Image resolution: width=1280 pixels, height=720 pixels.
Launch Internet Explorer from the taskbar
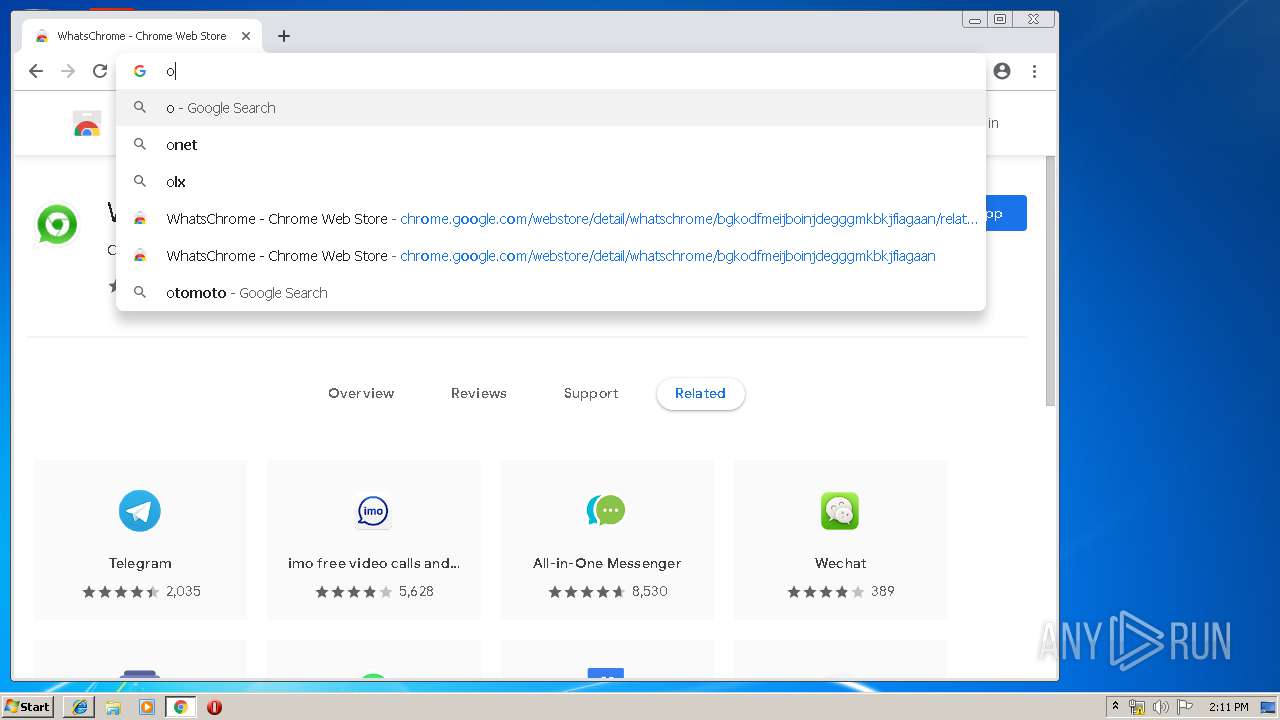tap(79, 707)
